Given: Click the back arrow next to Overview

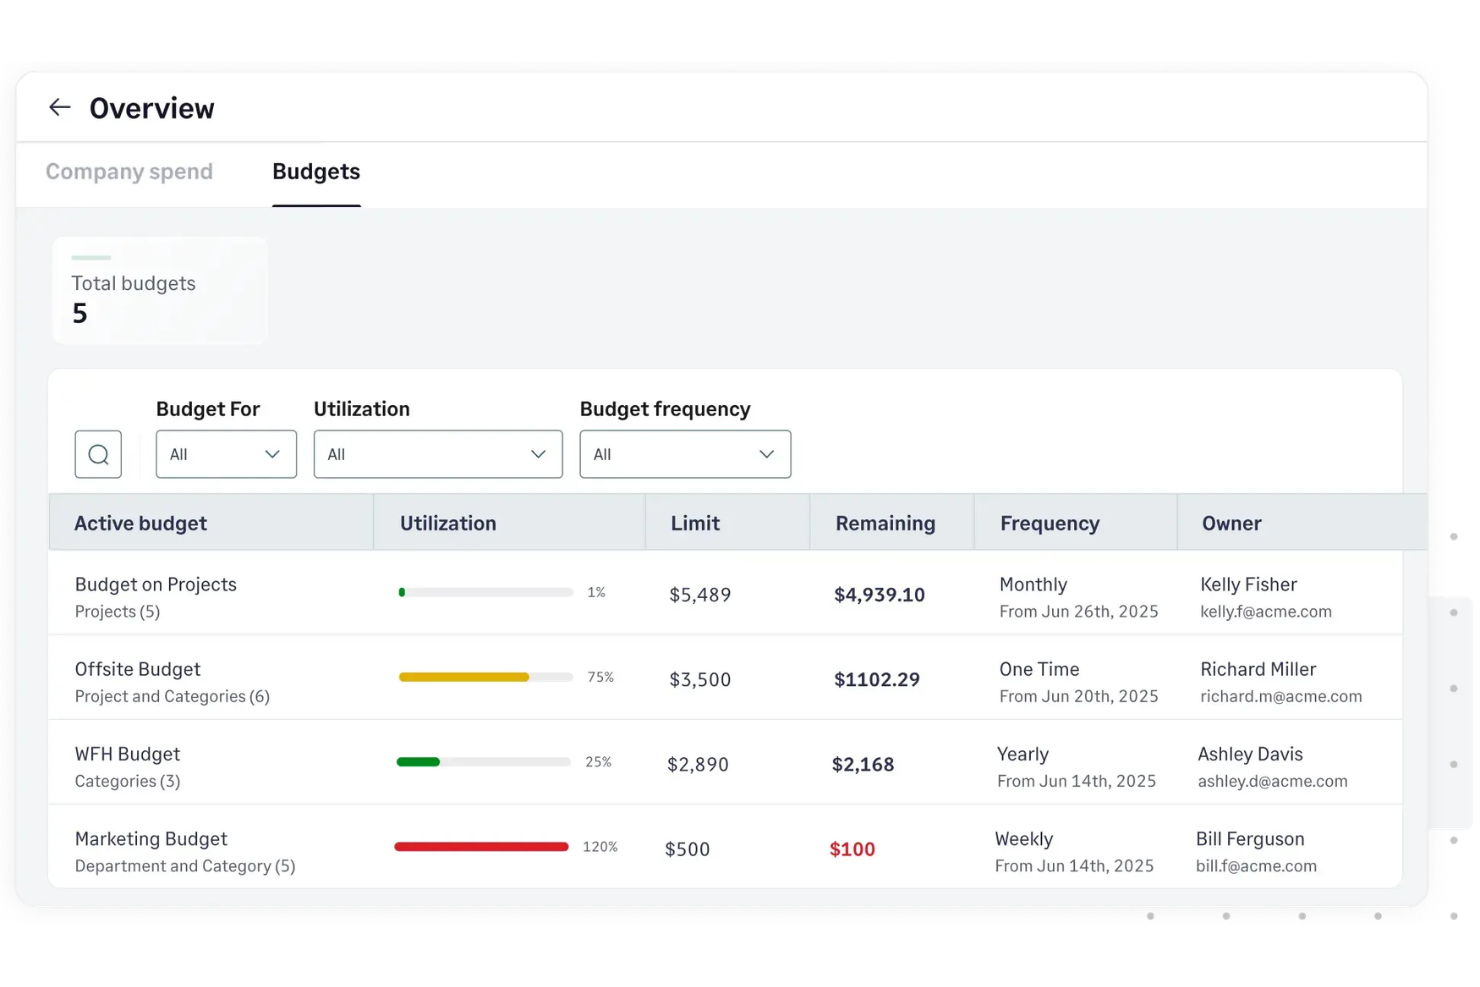Looking at the screenshot, I should (59, 107).
